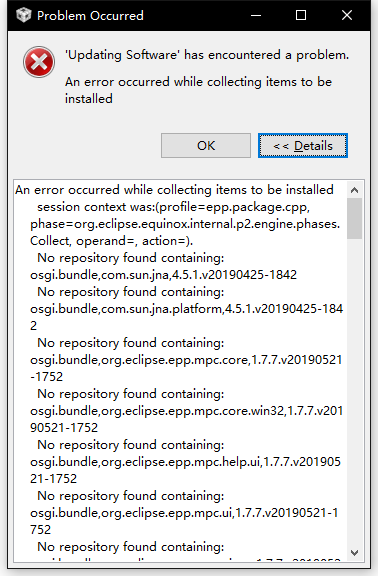This screenshot has height=576, width=378.
Task: Click the red error X icon
Action: (x=39, y=62)
